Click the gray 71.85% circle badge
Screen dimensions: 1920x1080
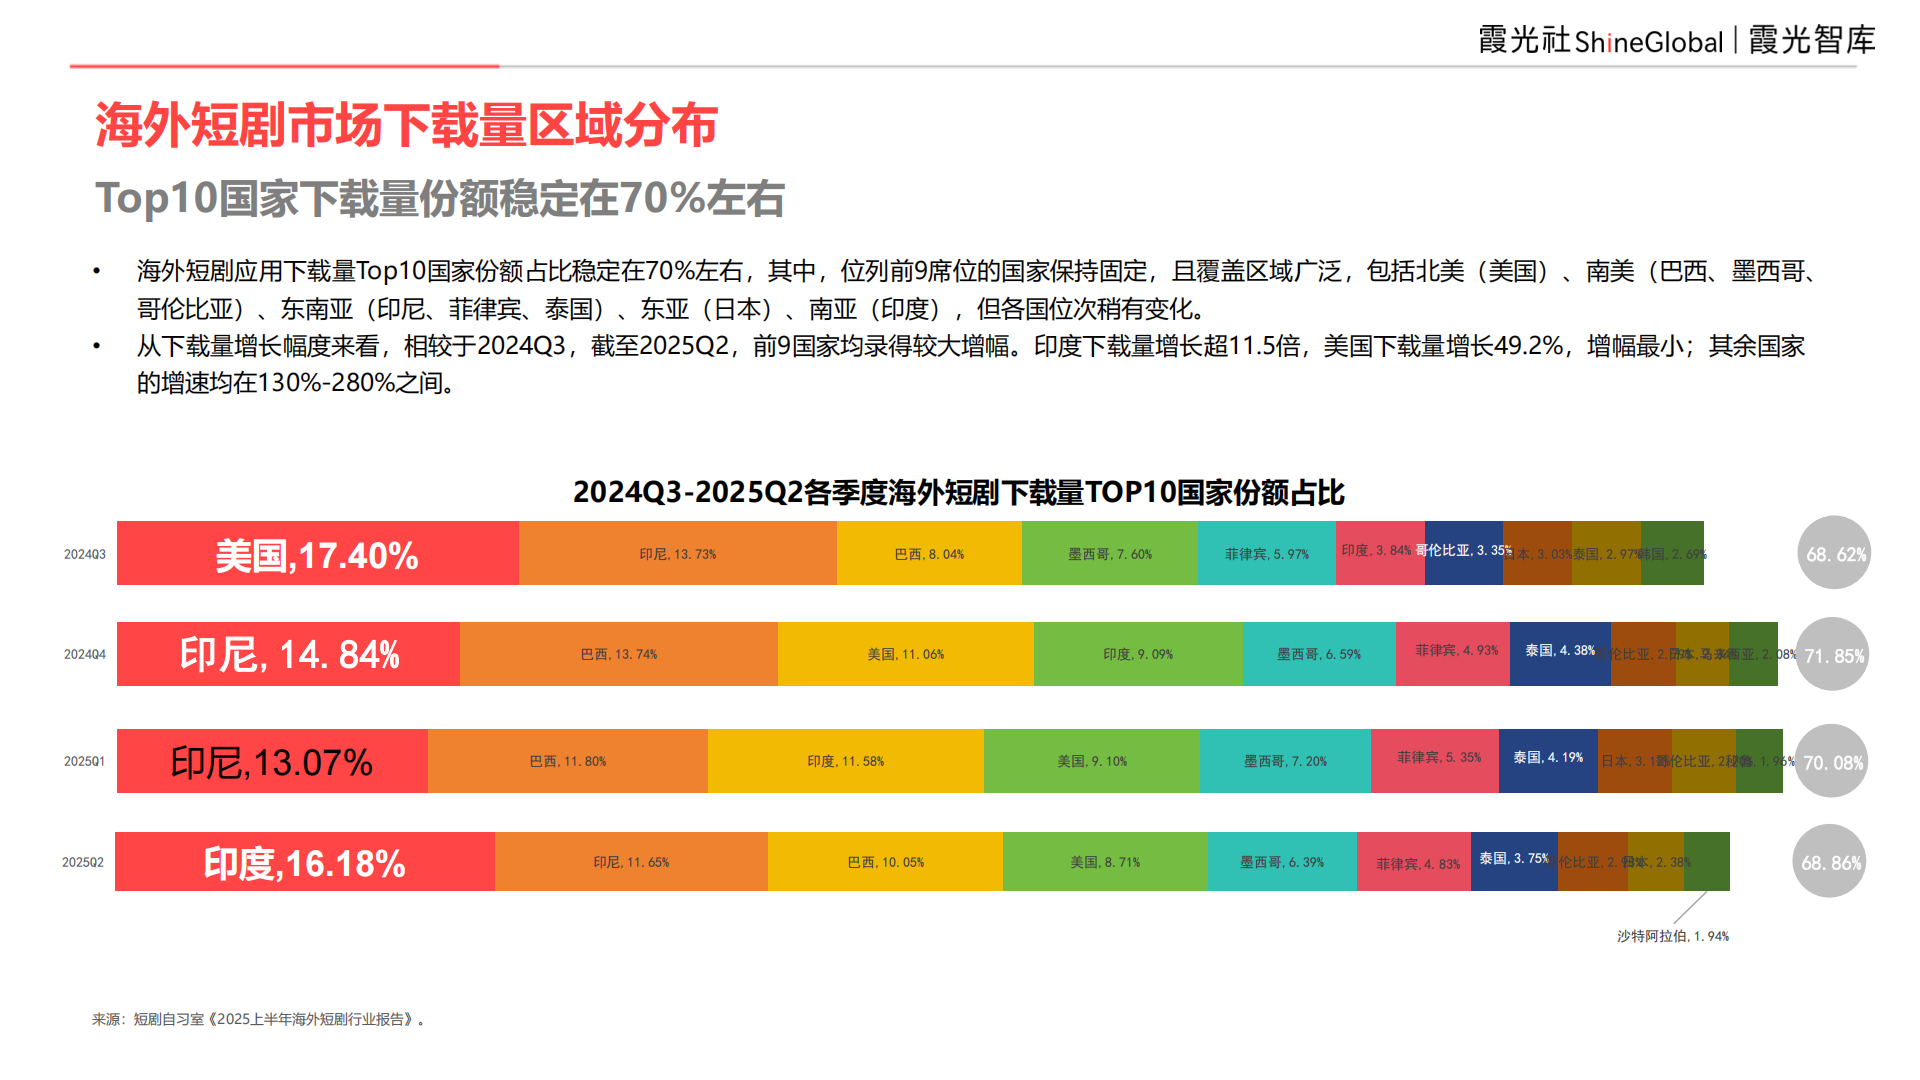click(x=1833, y=655)
